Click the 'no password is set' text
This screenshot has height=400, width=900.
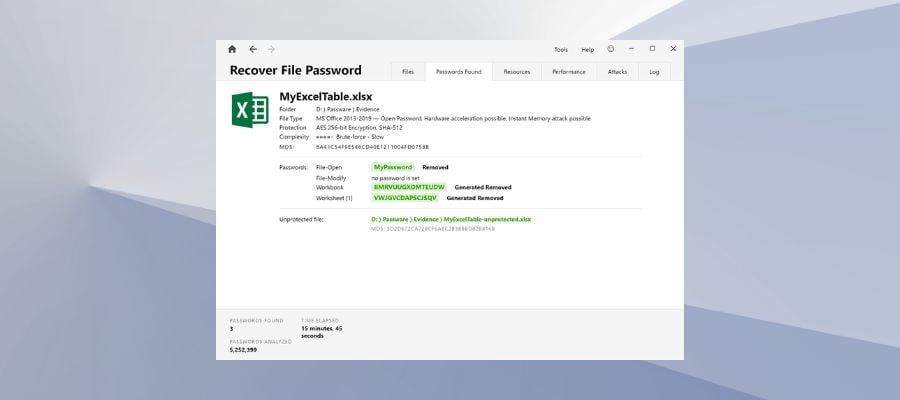[395, 178]
